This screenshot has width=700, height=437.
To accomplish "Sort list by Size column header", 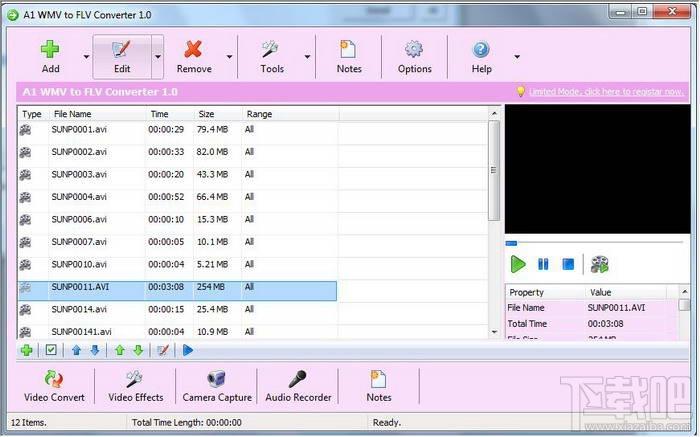I will 217,114.
